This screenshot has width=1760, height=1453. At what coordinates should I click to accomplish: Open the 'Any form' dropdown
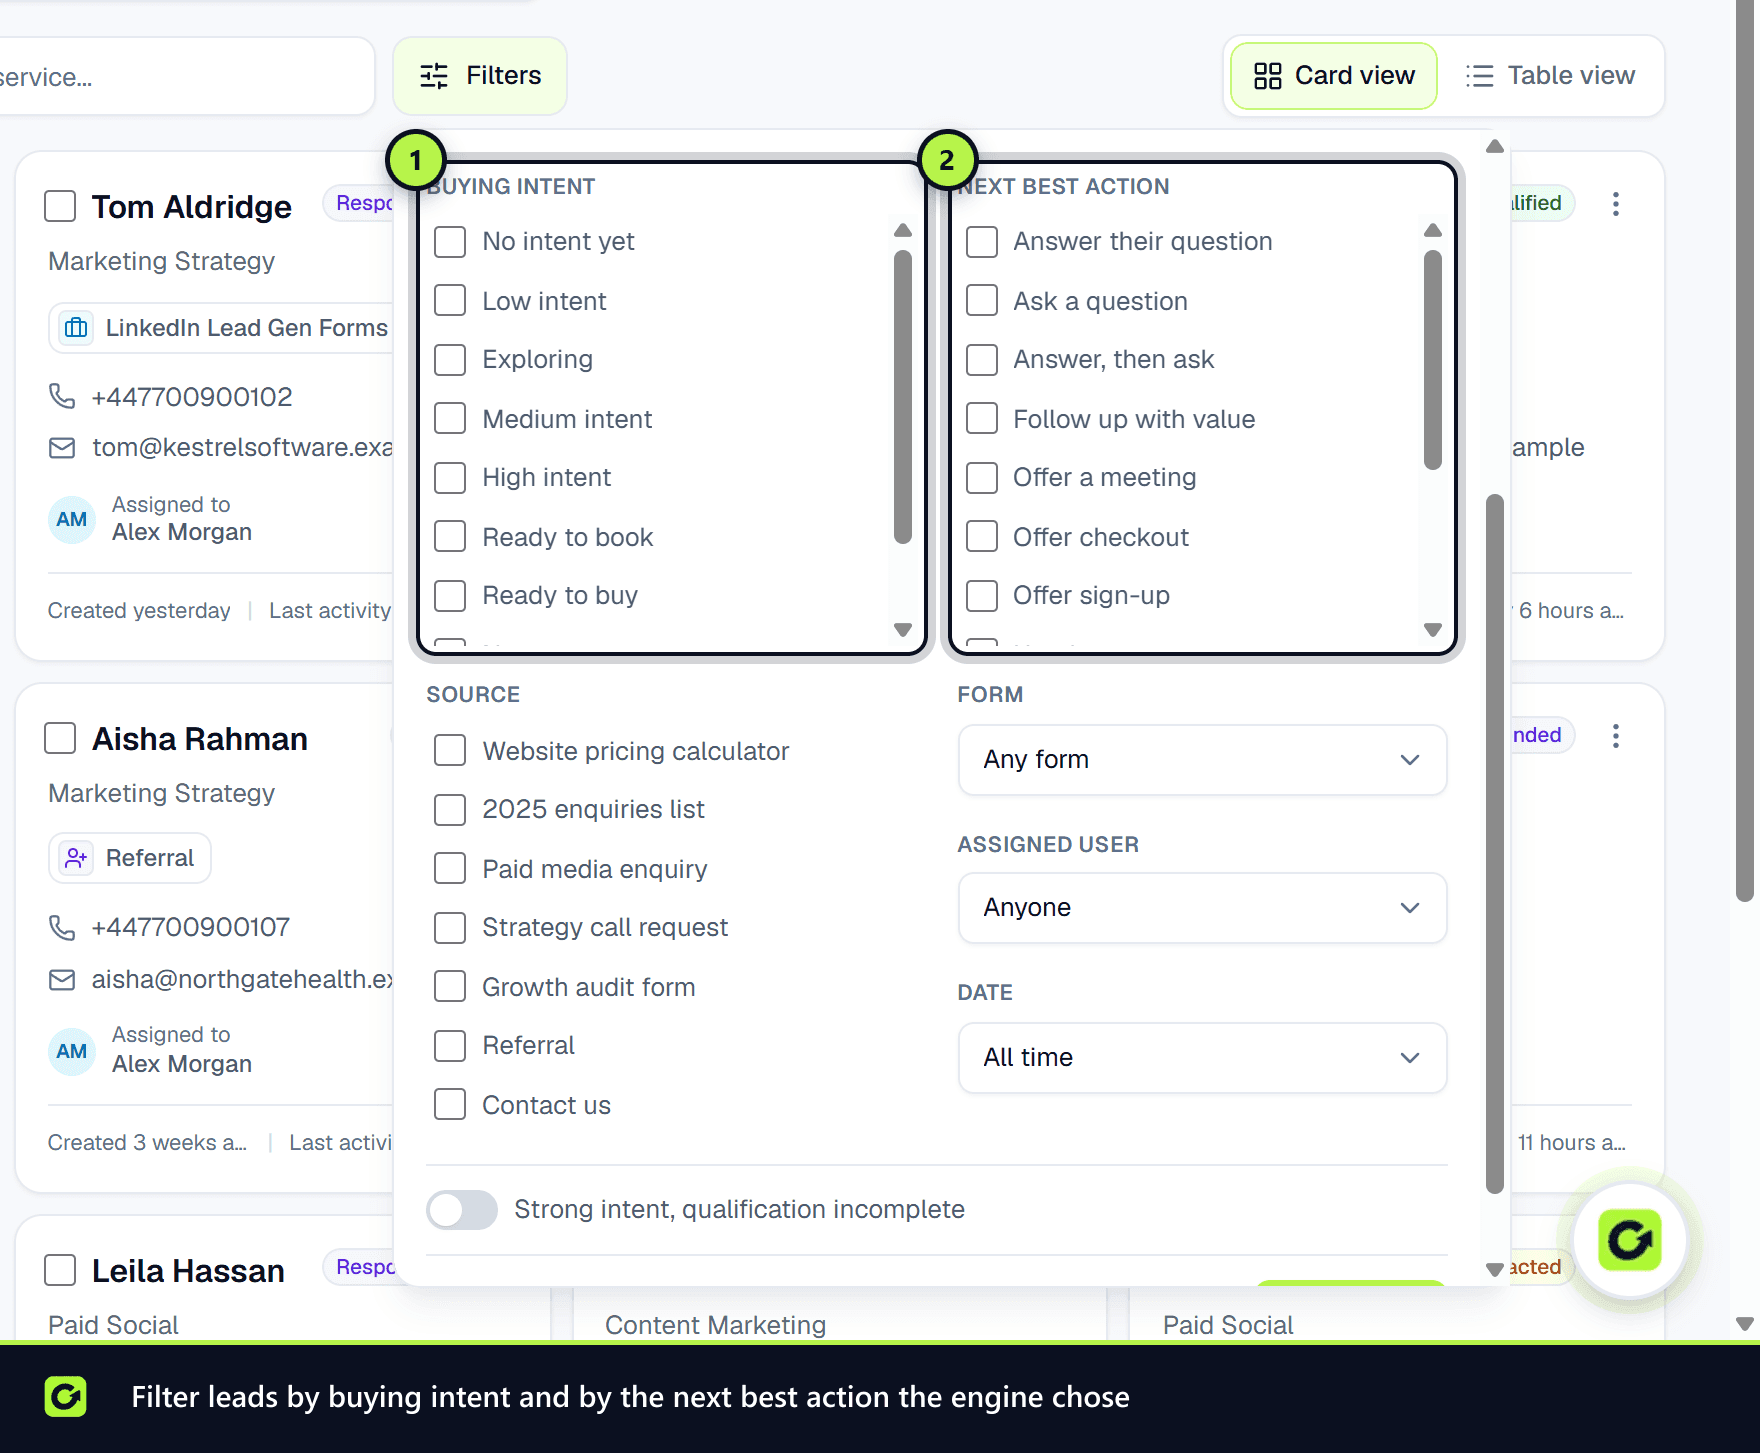[x=1202, y=760]
